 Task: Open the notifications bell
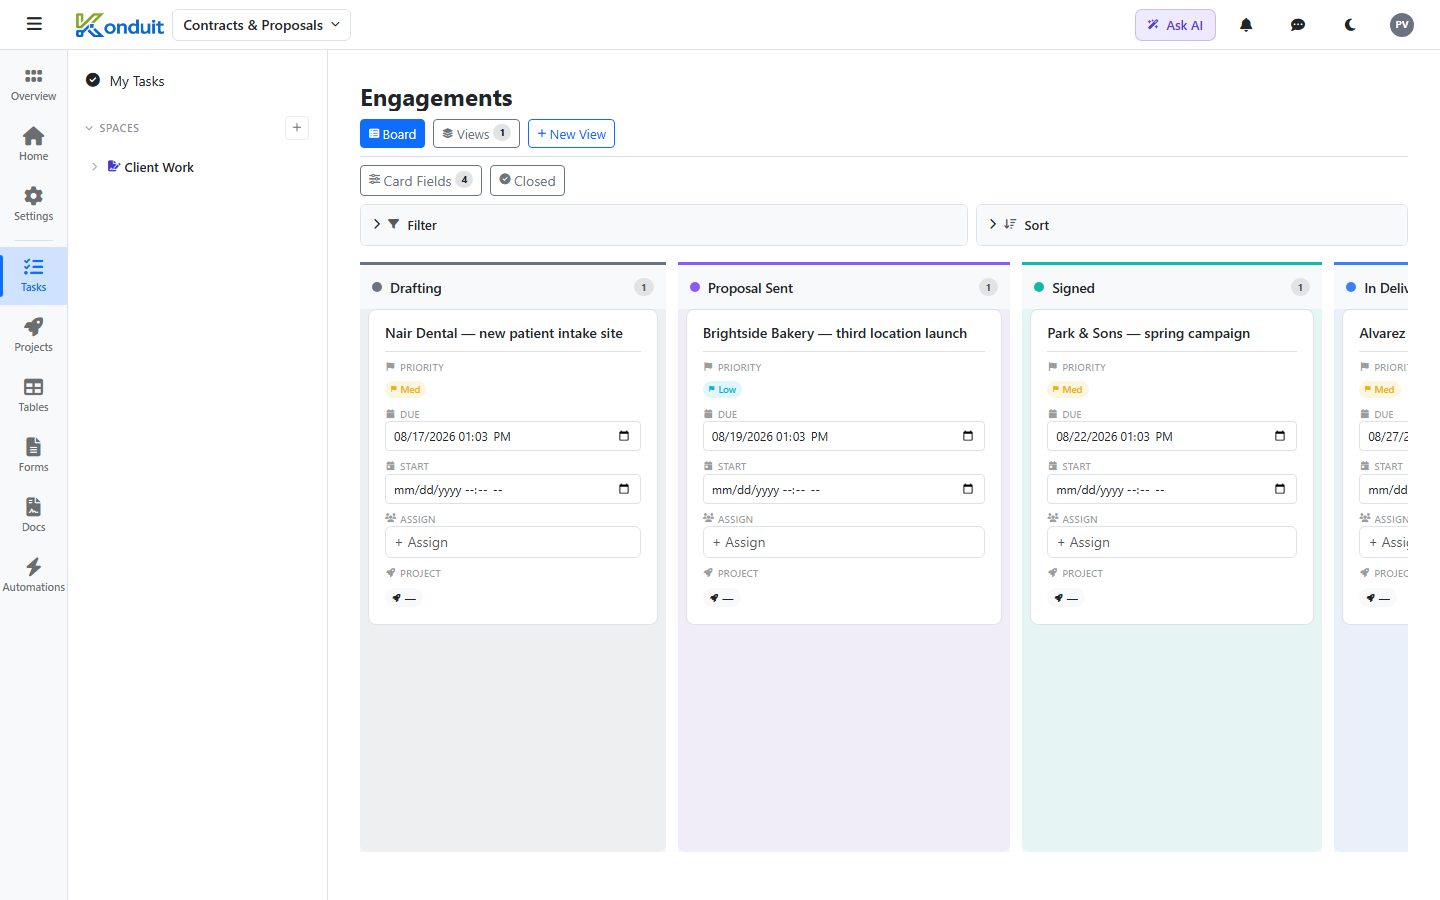1246,25
